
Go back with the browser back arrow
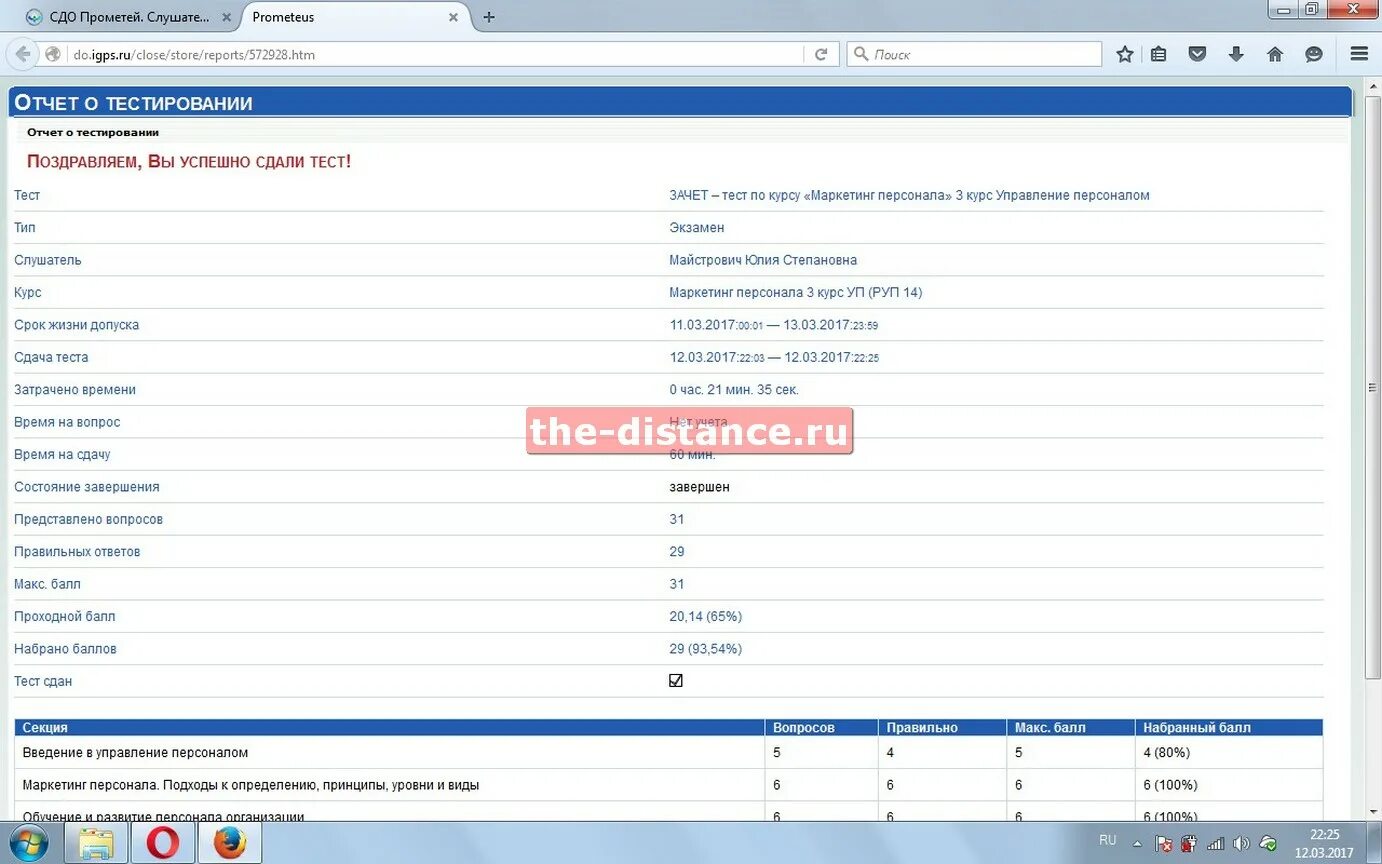[23, 55]
